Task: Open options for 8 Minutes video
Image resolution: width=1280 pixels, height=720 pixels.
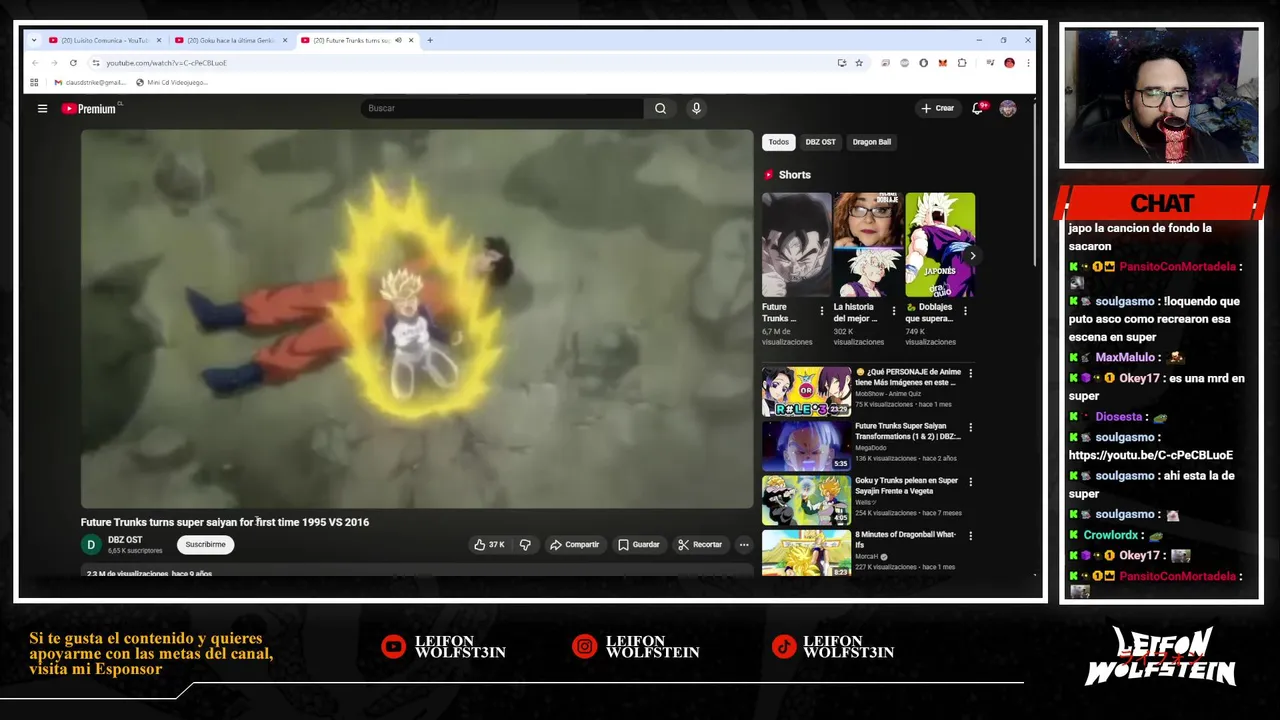Action: (970, 535)
